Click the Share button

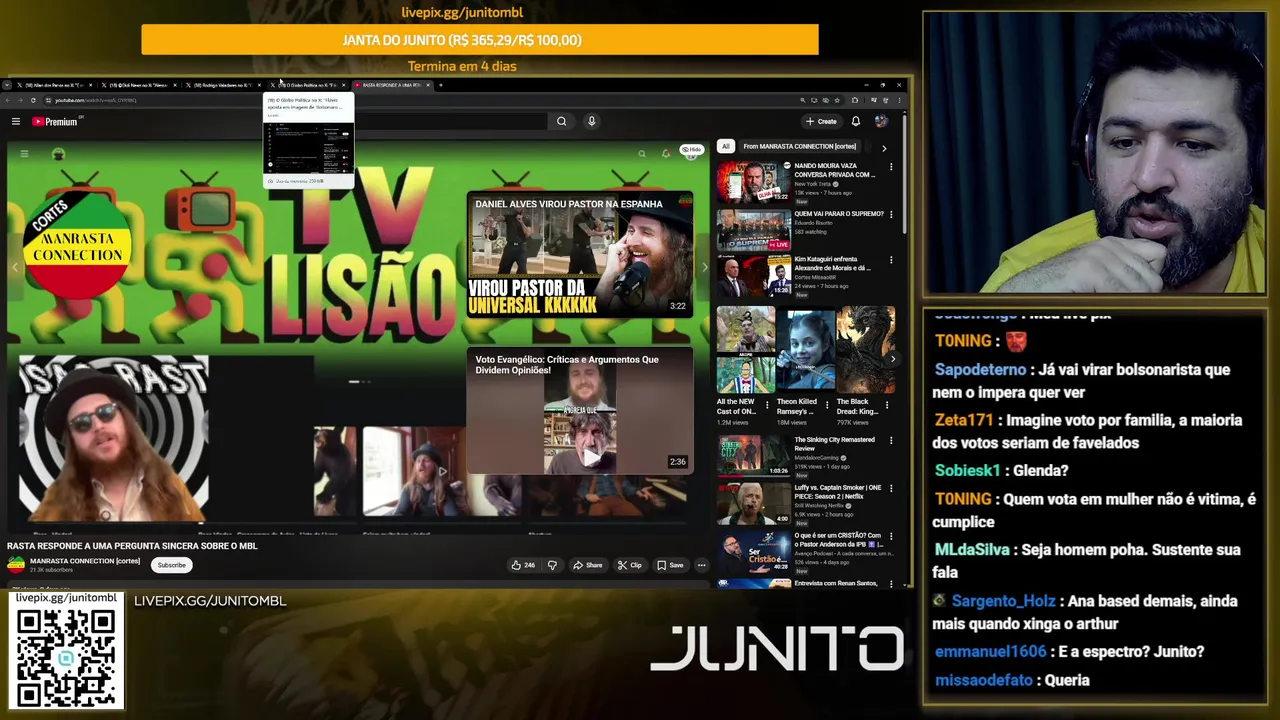tap(587, 565)
